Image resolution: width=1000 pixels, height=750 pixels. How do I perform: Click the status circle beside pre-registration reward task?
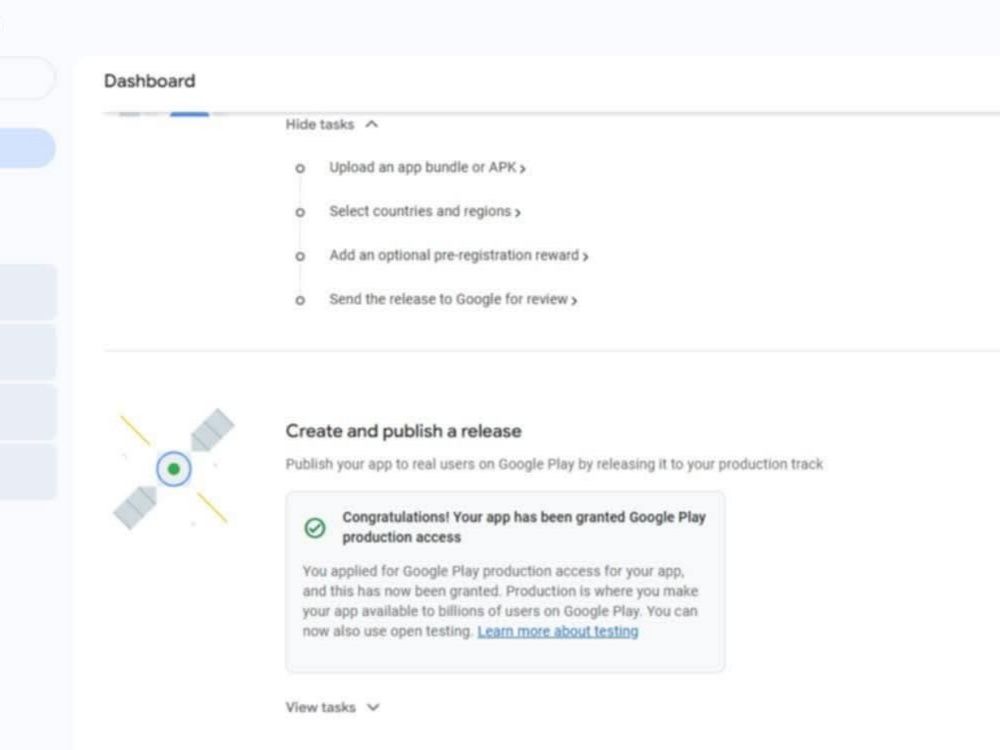(x=300, y=256)
